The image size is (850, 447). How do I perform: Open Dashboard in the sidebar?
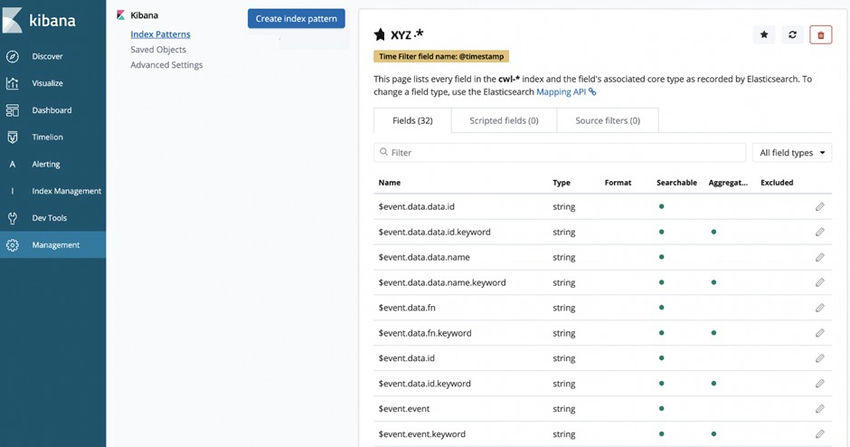(51, 110)
